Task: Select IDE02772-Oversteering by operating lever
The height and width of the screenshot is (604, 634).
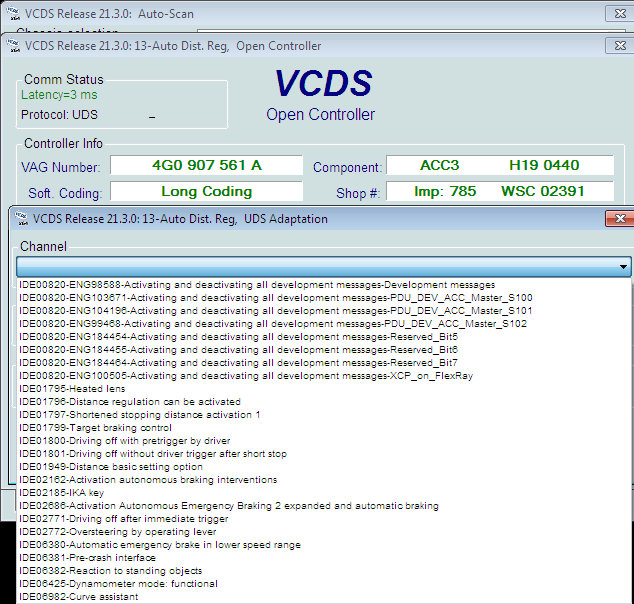Action: click(323, 532)
